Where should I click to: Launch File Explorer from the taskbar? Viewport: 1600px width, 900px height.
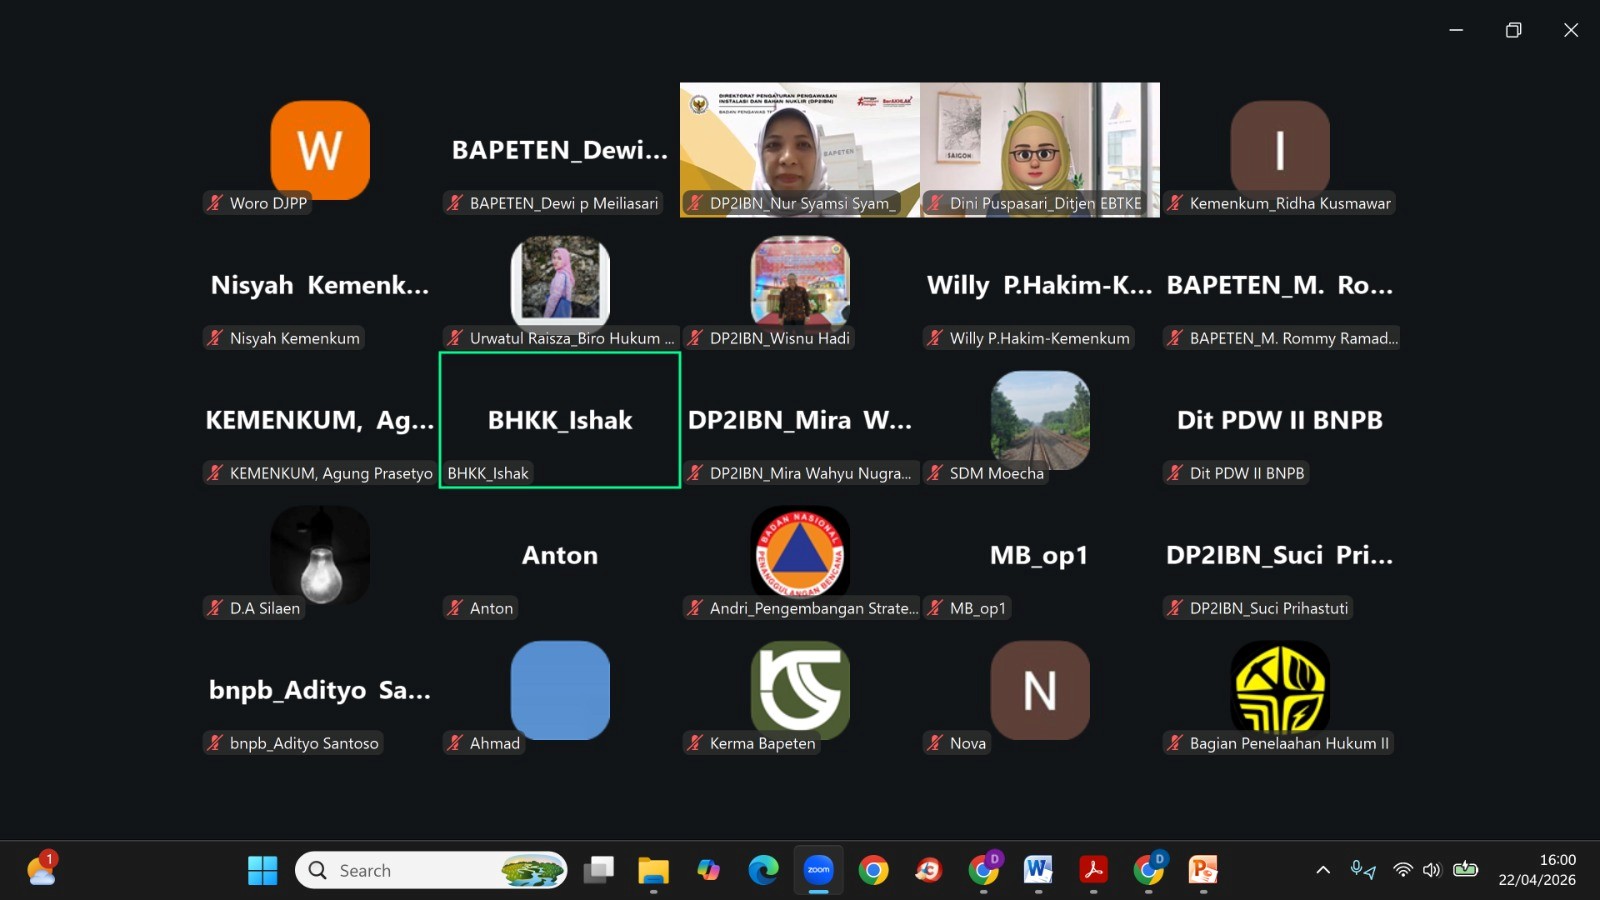(653, 870)
